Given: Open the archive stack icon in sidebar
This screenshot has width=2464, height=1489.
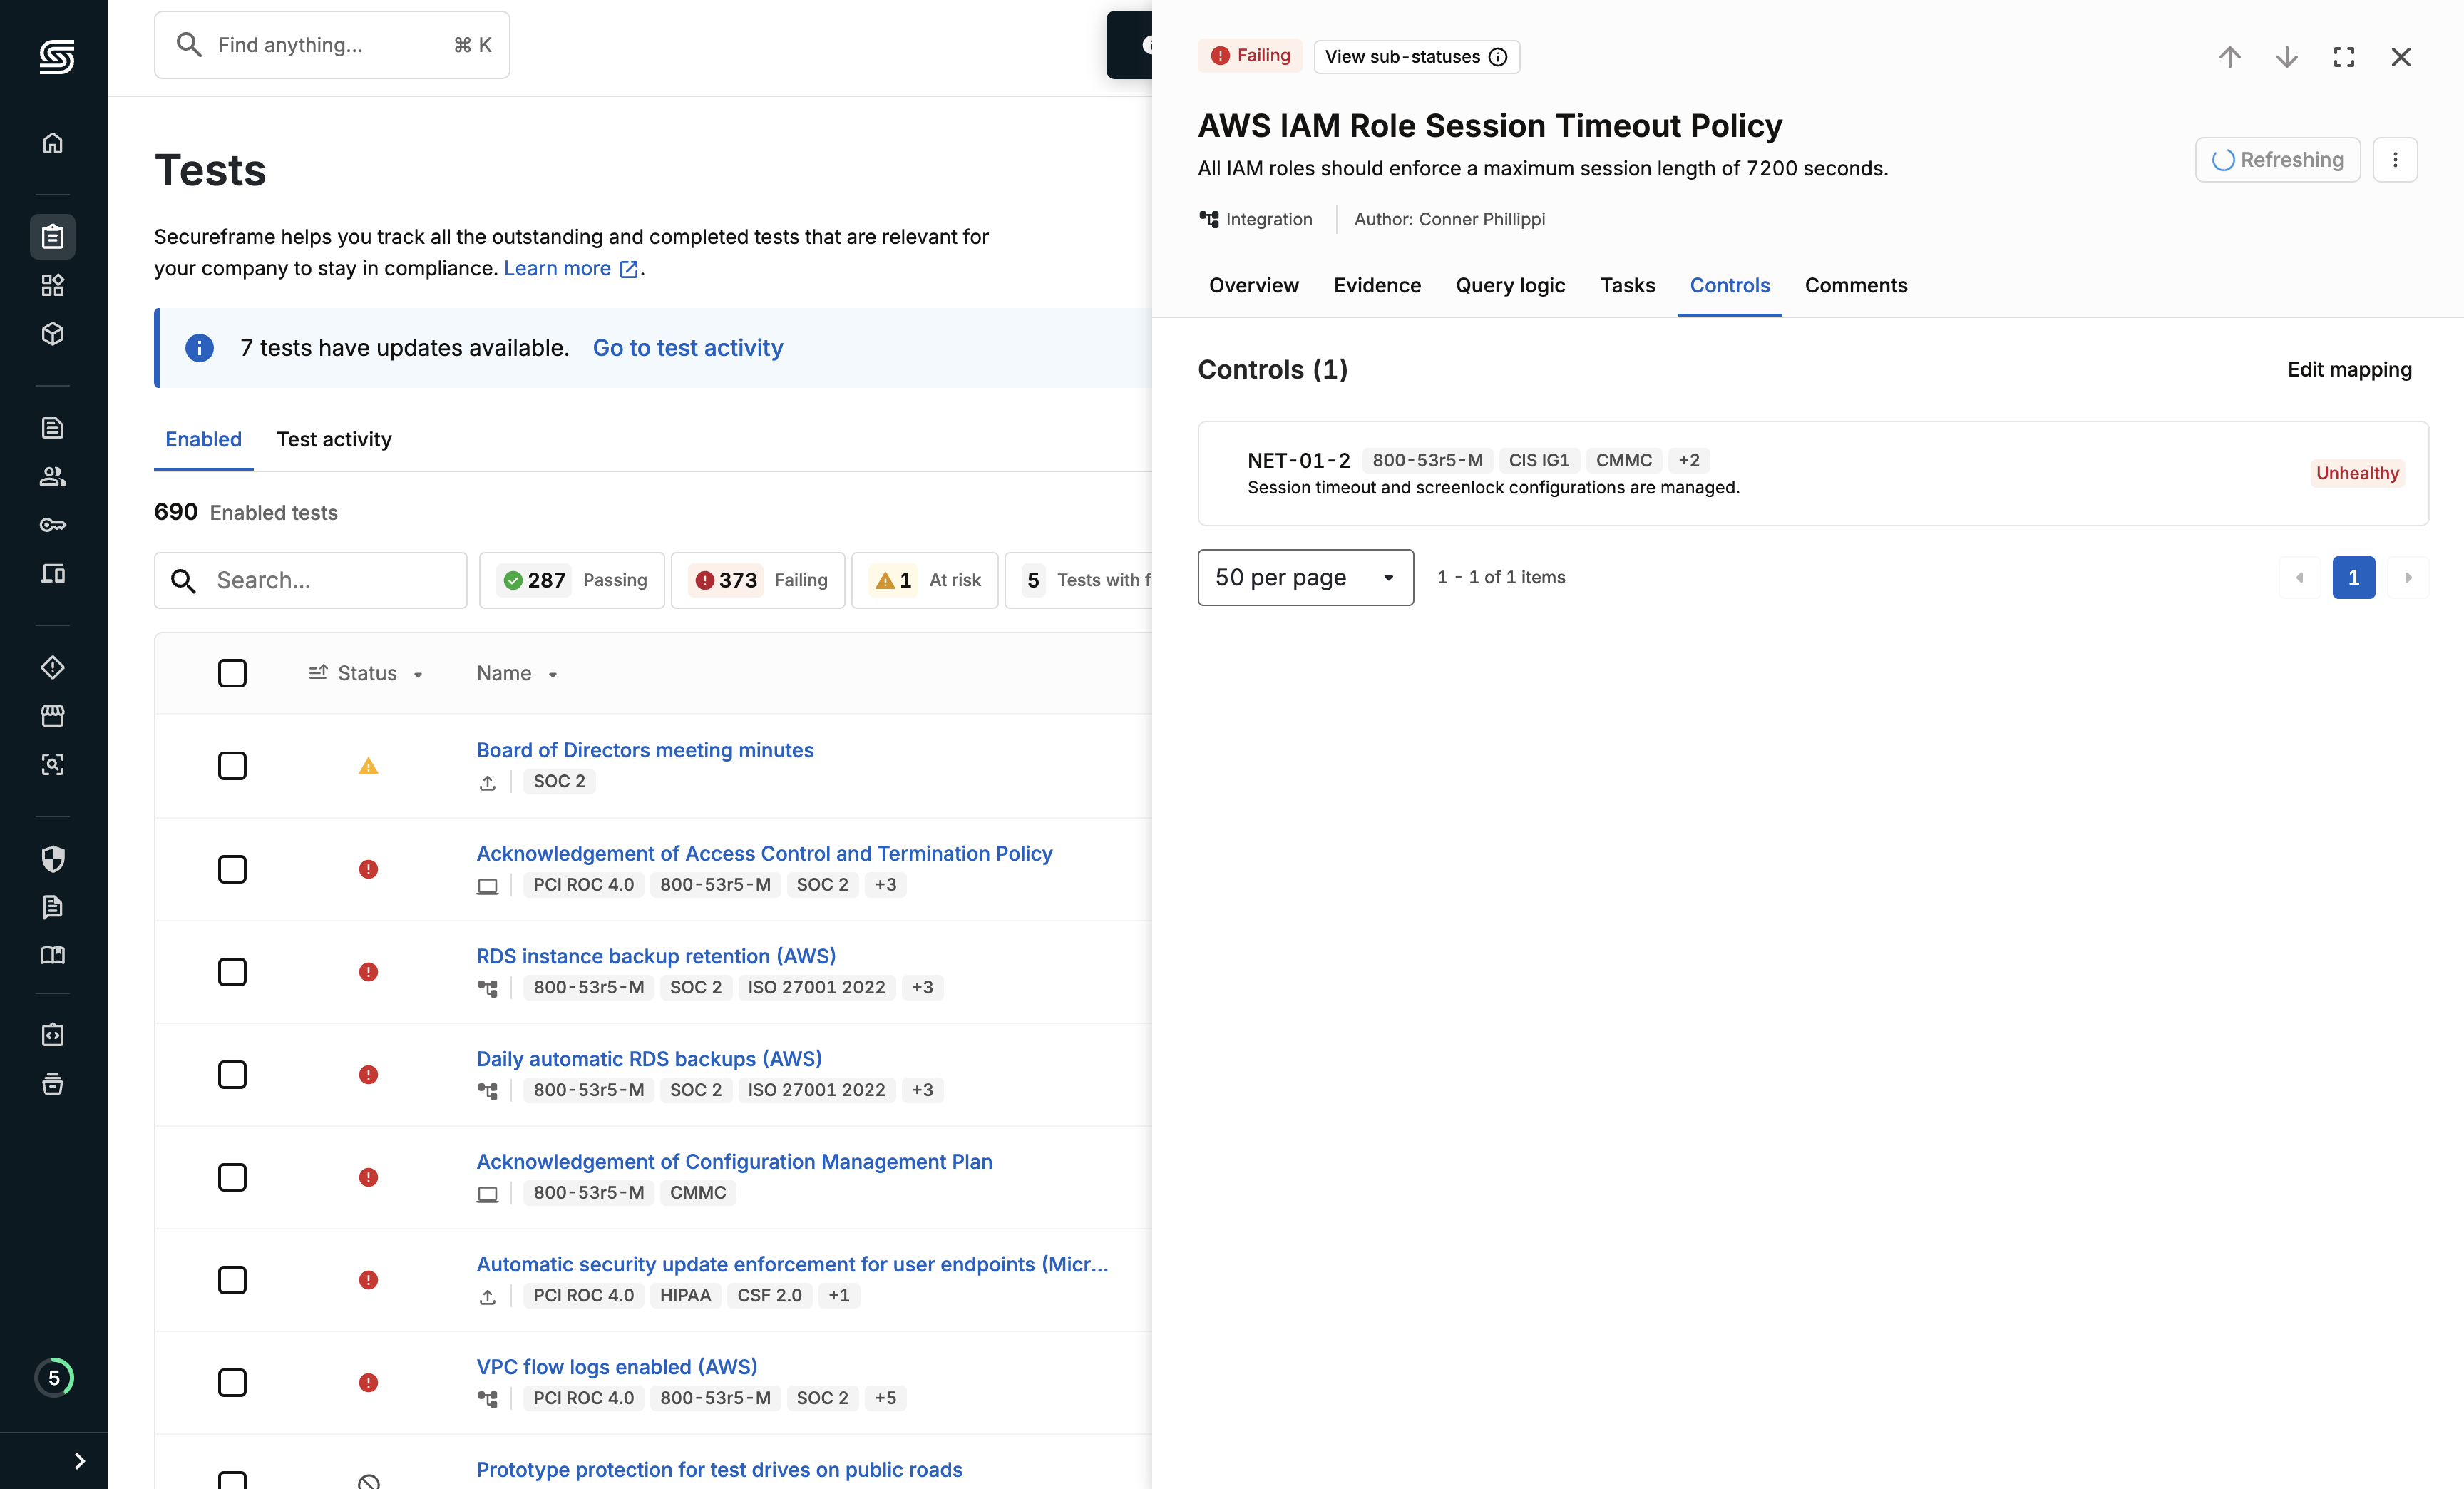Looking at the screenshot, I should point(53,1083).
